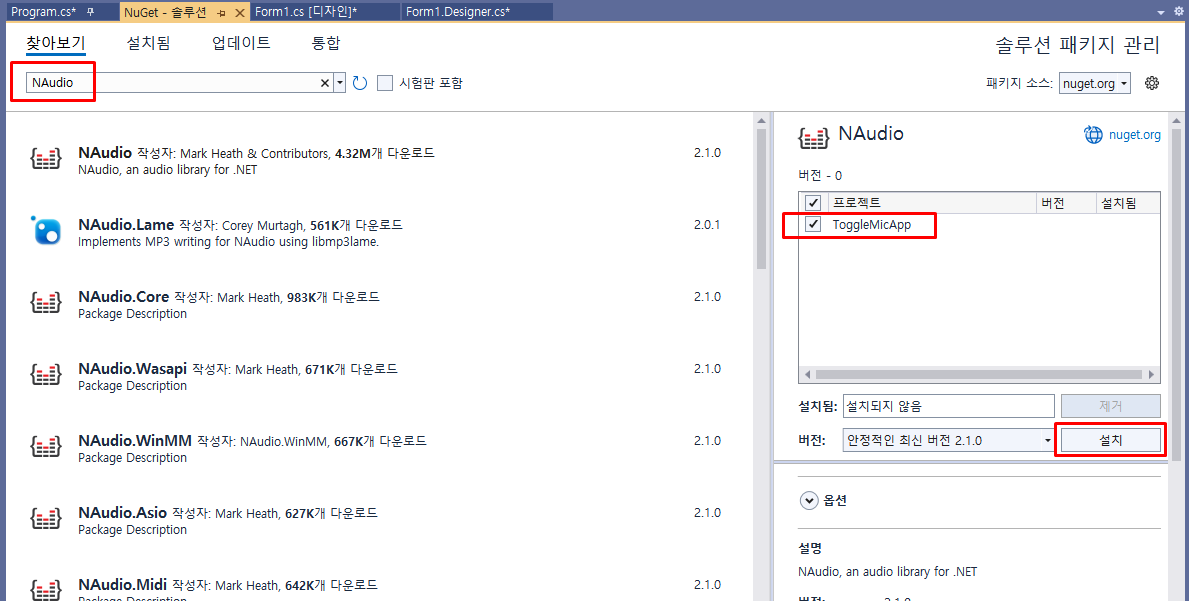Click the NAudio.Midi package icon
Image resolution: width=1189 pixels, height=601 pixels.
[x=45, y=590]
